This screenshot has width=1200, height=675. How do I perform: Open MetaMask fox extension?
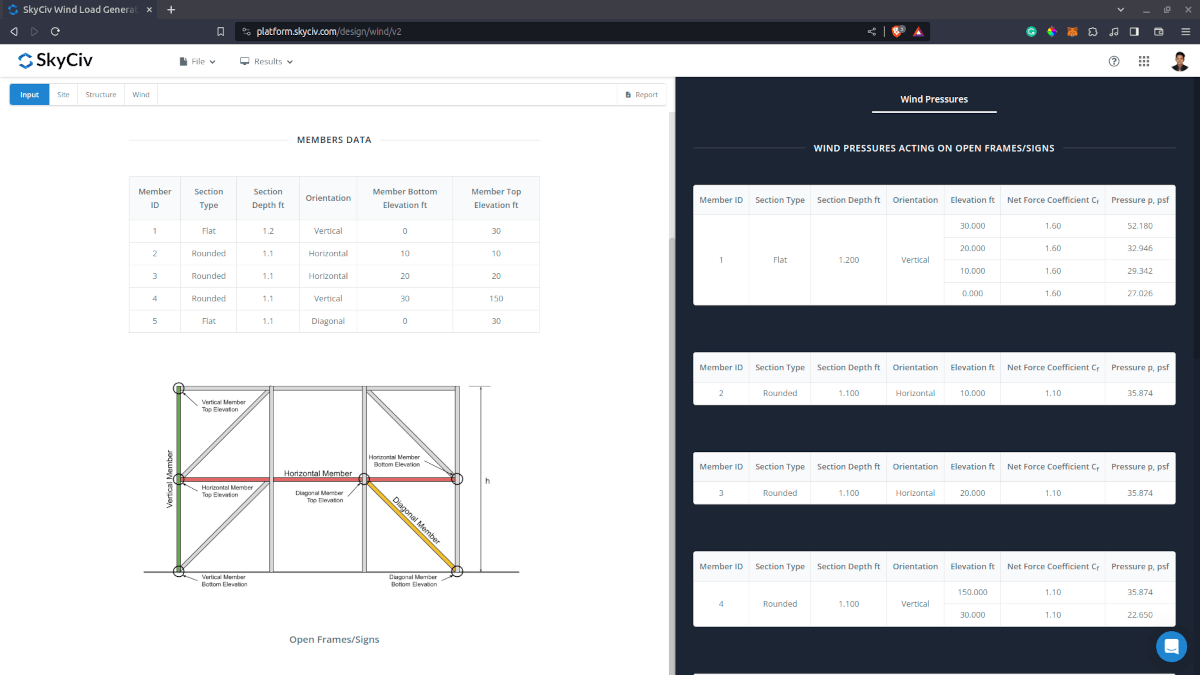point(1073,31)
